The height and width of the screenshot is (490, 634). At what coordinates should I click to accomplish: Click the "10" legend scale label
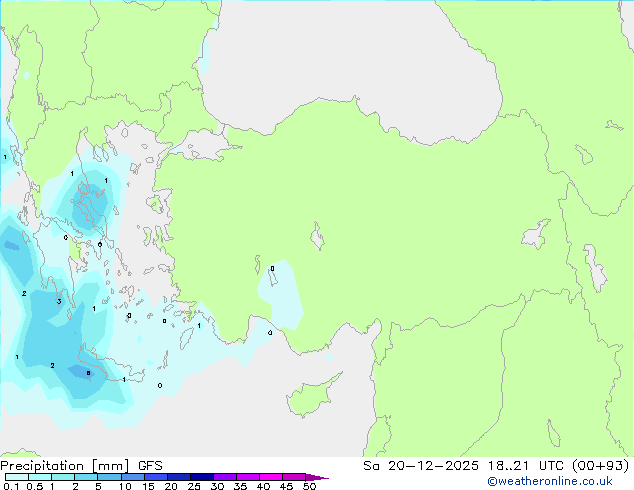coord(125,486)
